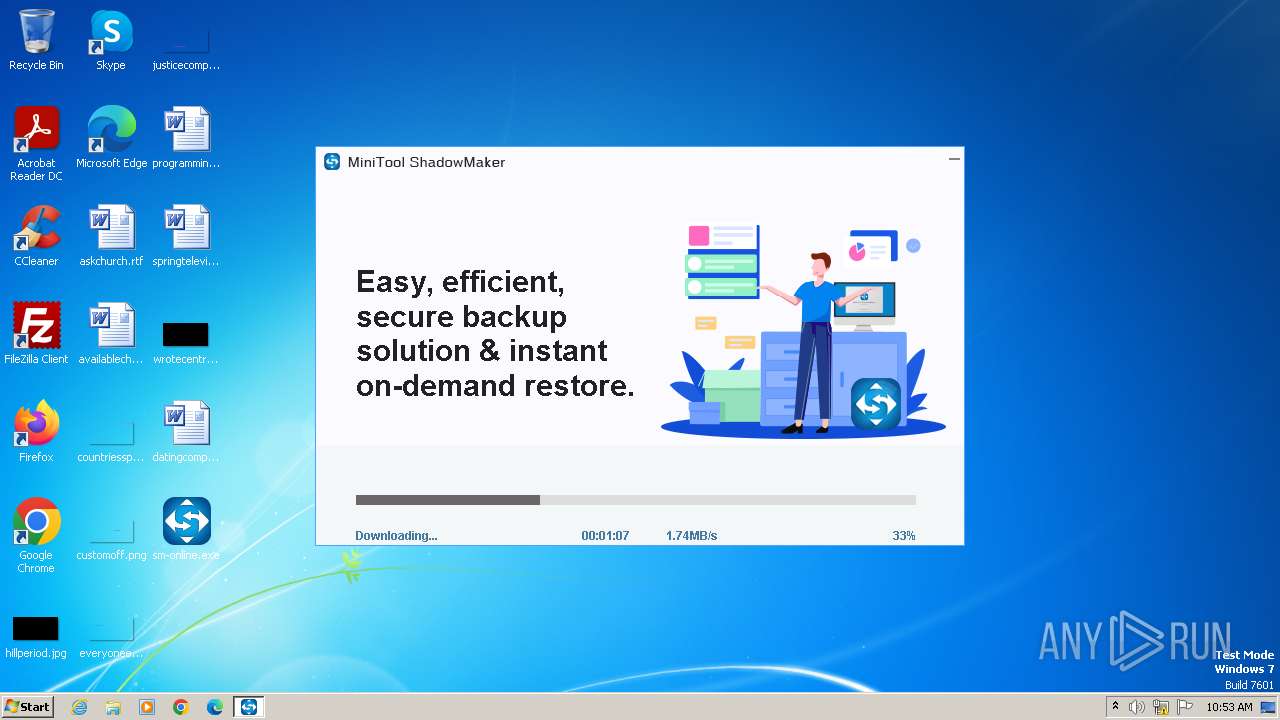Click the 00:01:07 remaining time

coord(605,536)
